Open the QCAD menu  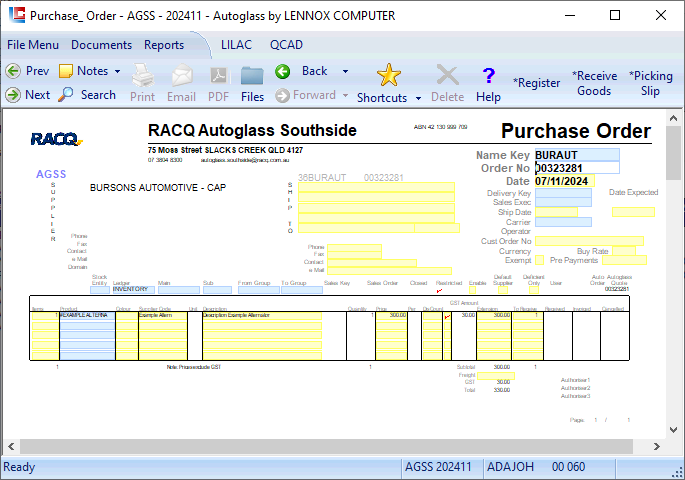[286, 45]
